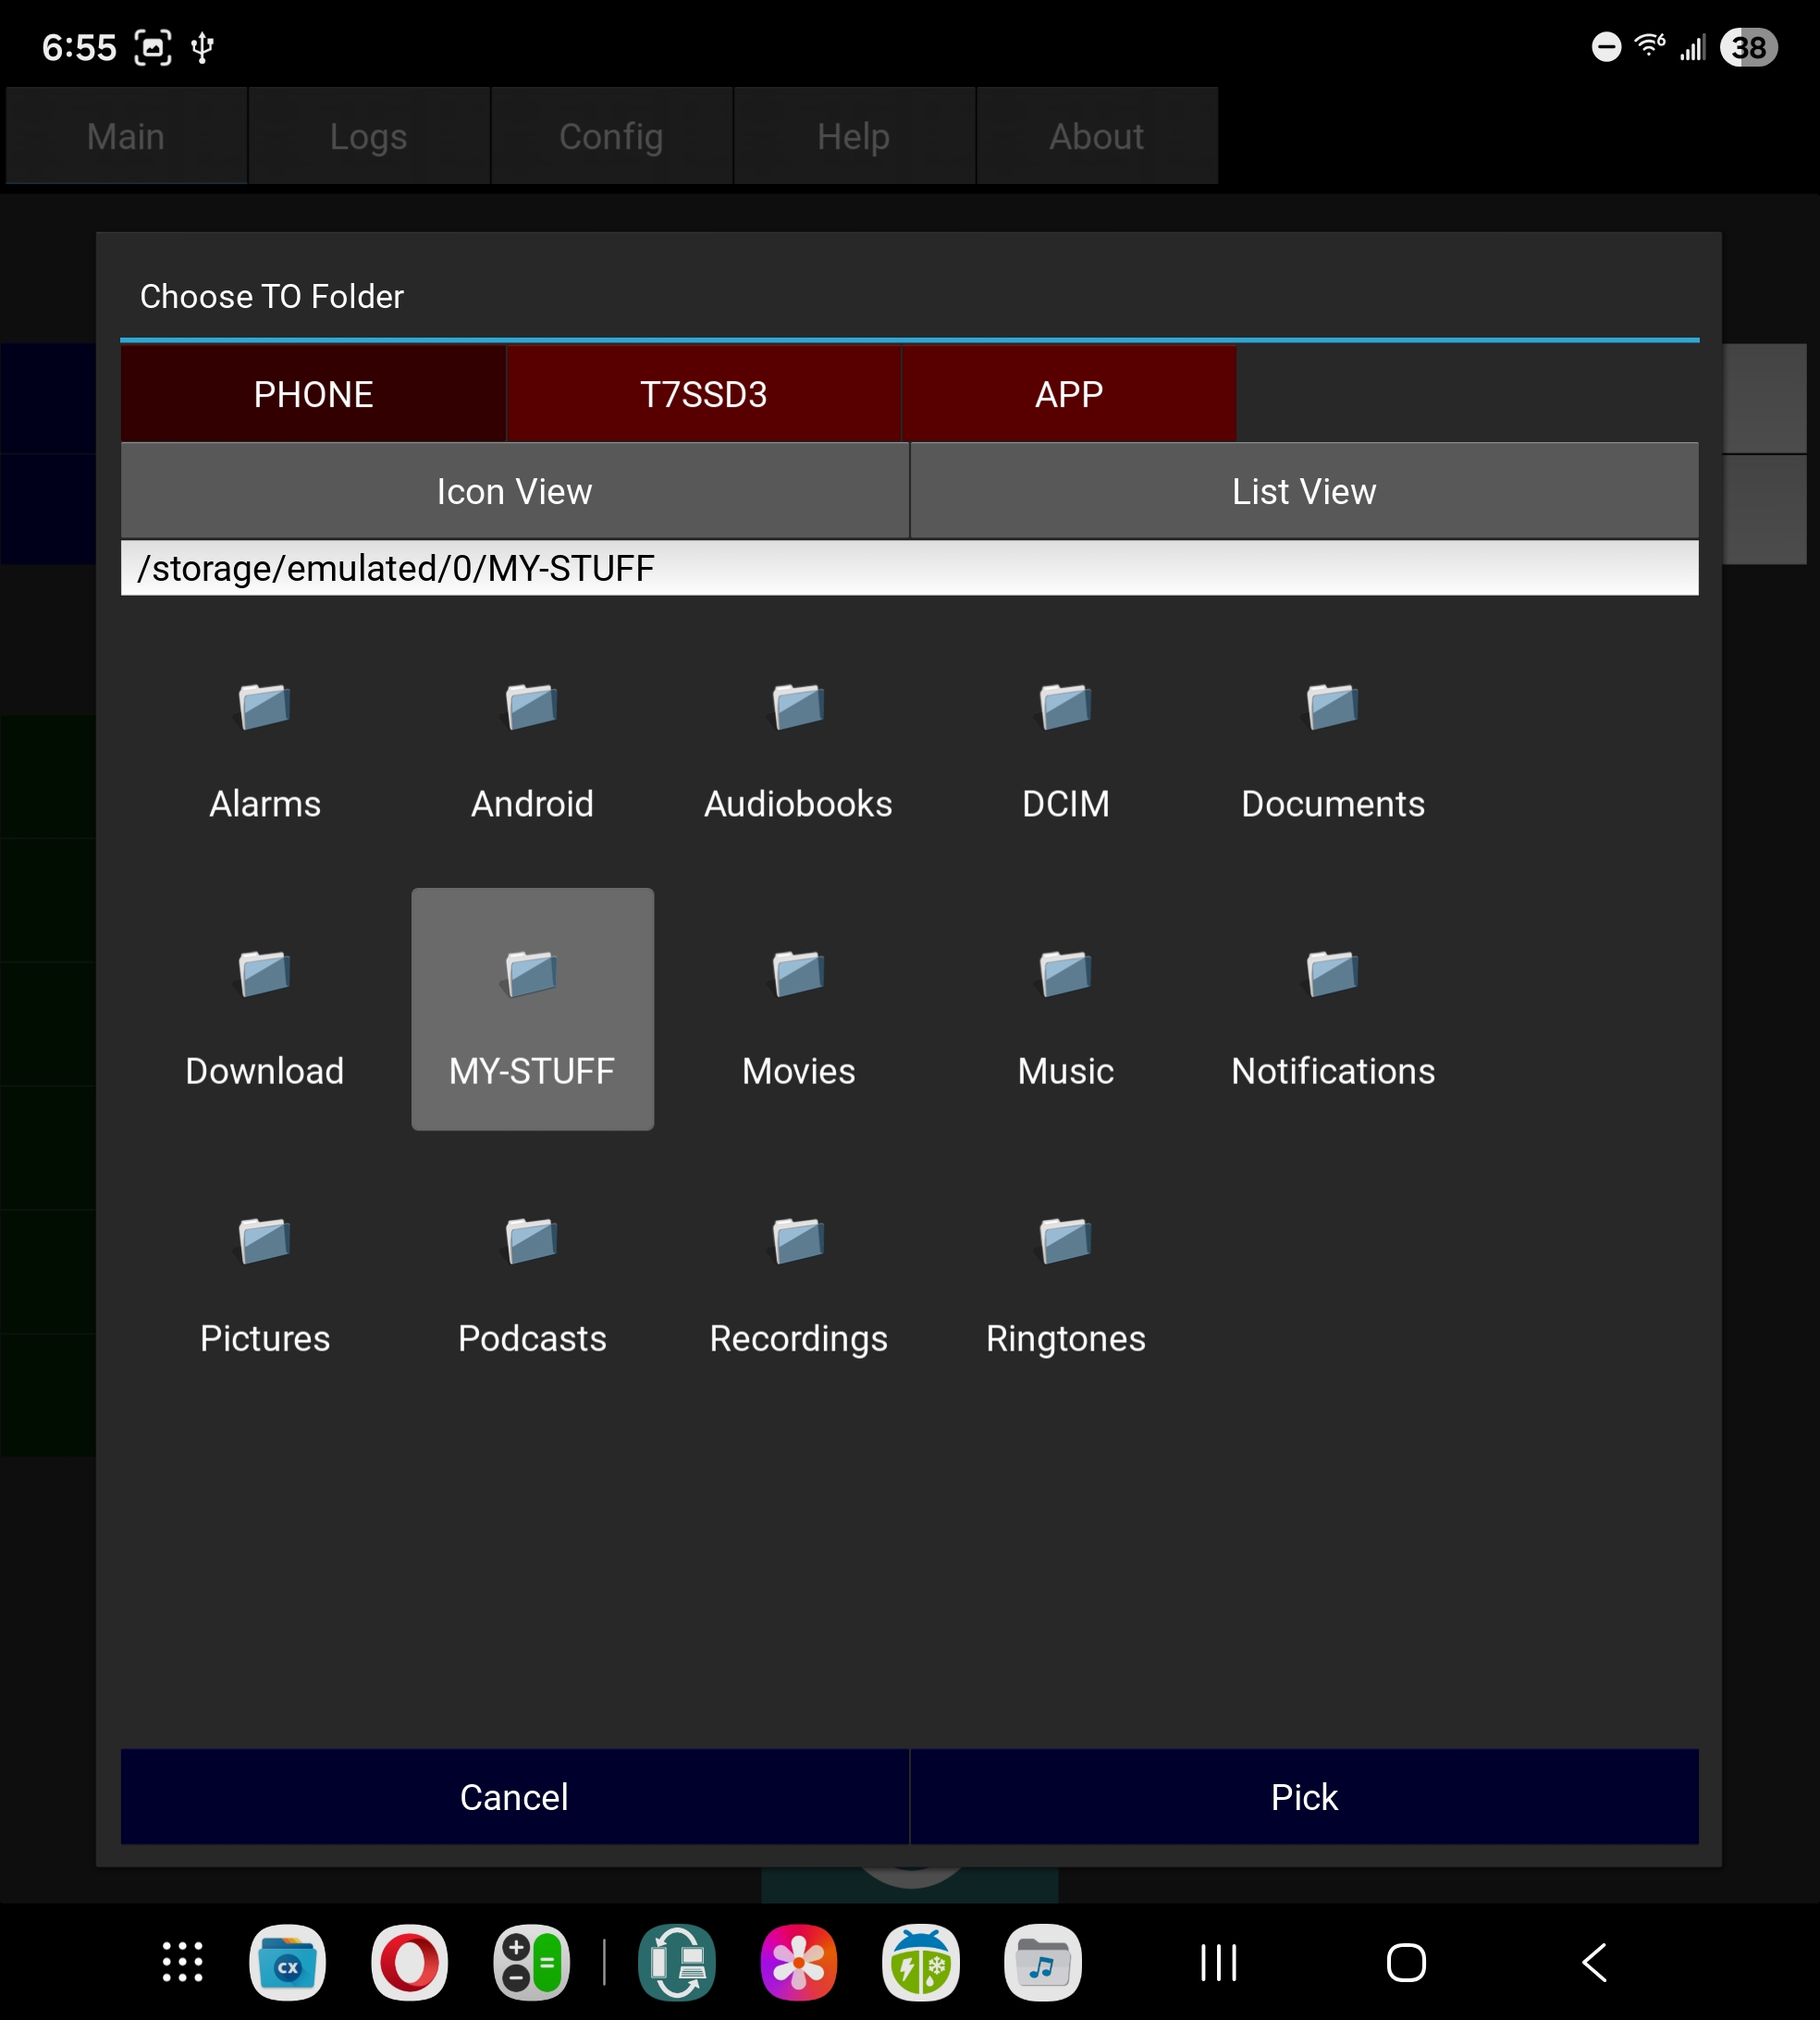This screenshot has height=2020, width=1820.
Task: Click the folder path text field
Action: coord(908,568)
